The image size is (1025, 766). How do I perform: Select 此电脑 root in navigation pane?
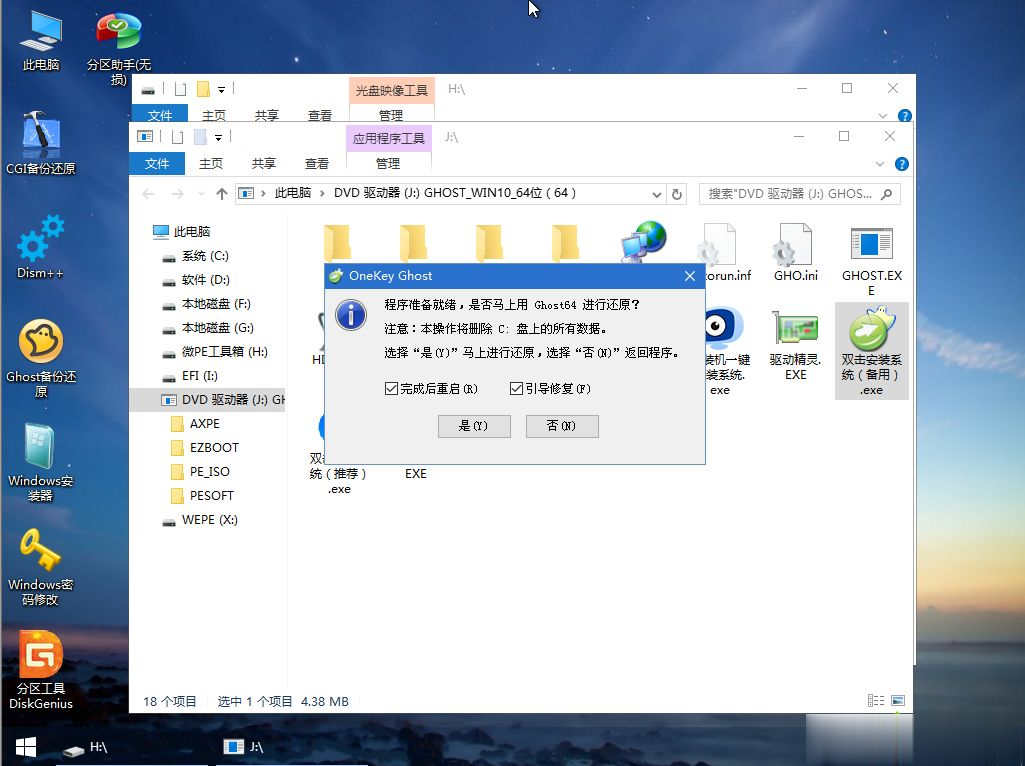click(192, 231)
